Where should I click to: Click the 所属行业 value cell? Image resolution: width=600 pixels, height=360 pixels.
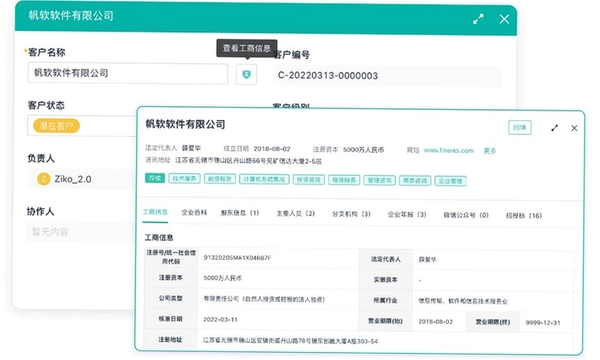pyautogui.click(x=493, y=301)
